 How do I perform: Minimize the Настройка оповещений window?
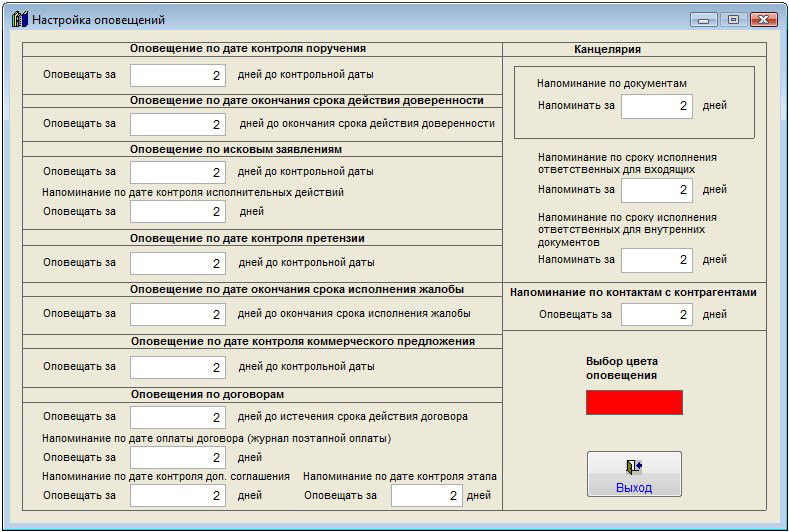703,20
